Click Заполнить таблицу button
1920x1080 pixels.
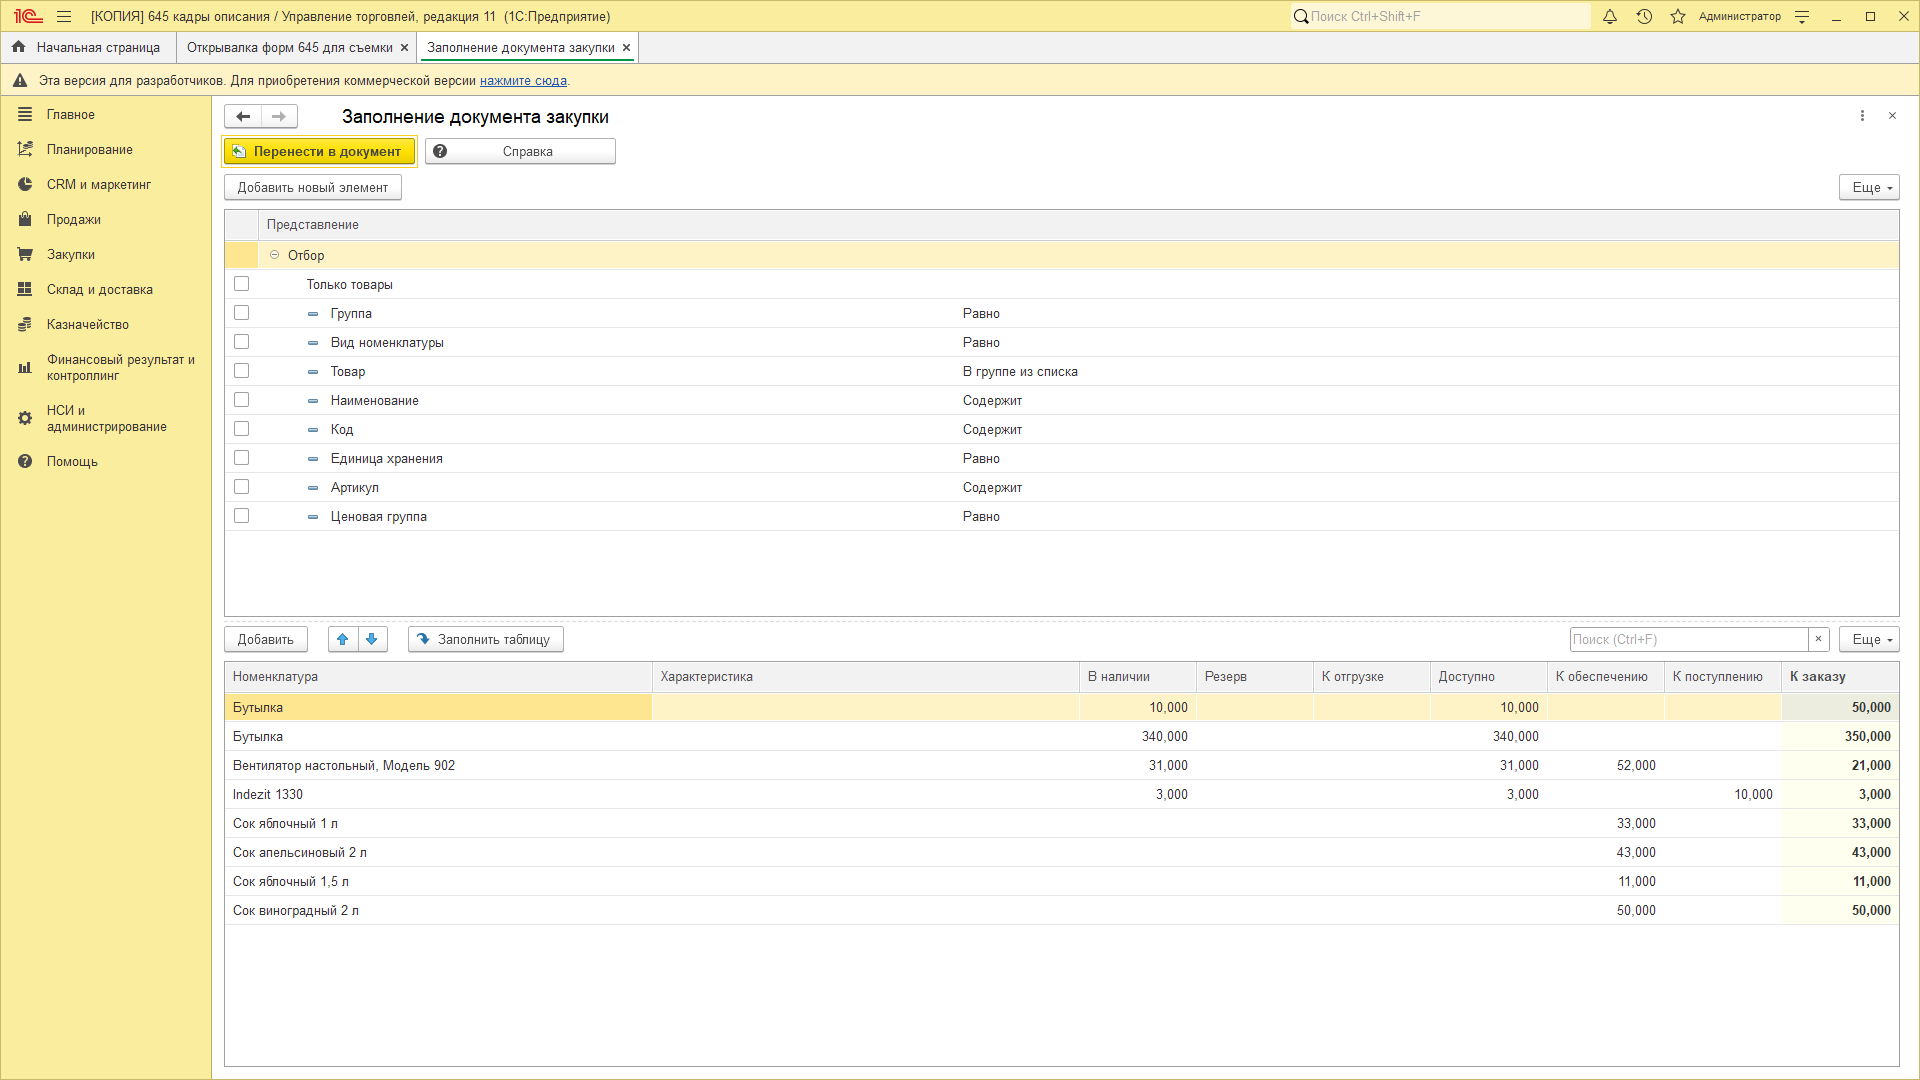(x=486, y=639)
